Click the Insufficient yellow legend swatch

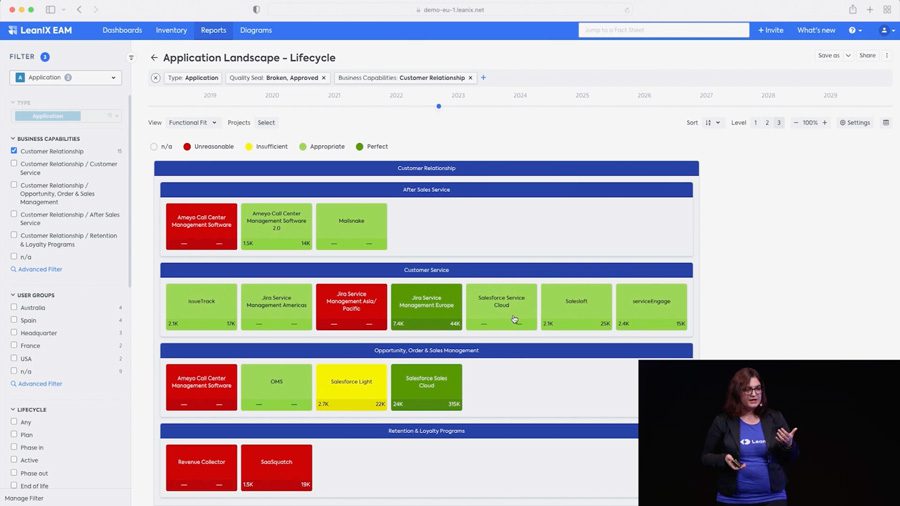[x=249, y=147]
